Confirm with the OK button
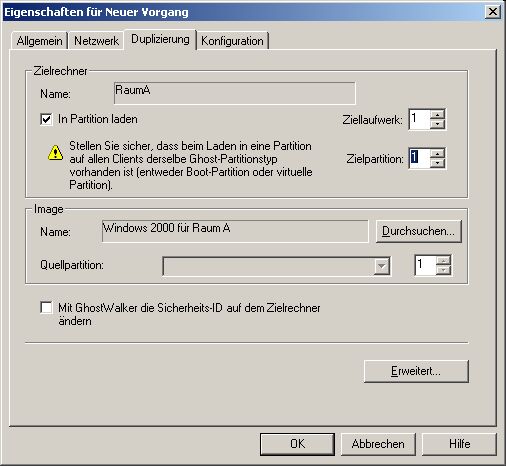 [x=297, y=444]
